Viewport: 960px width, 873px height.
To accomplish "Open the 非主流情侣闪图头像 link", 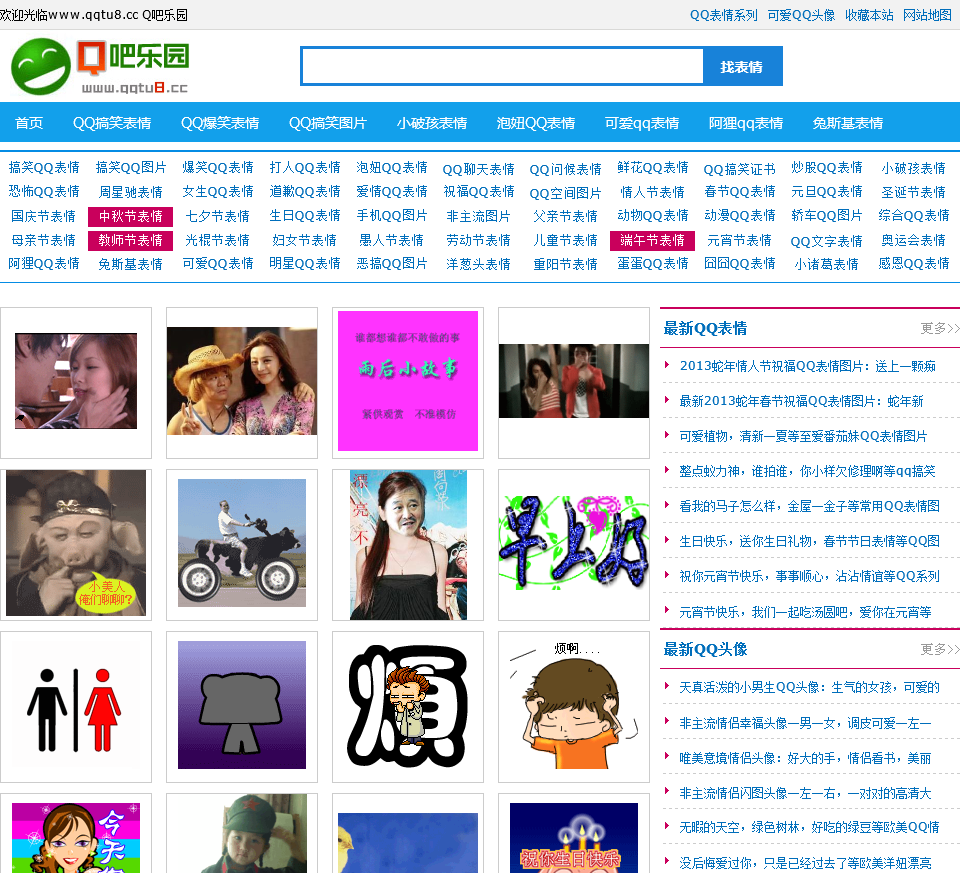I will click(805, 793).
